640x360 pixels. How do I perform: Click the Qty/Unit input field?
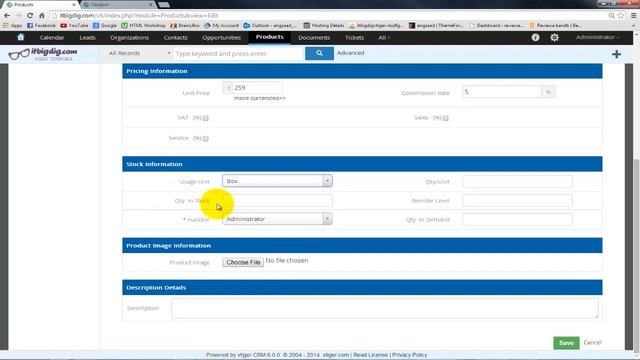point(517,182)
